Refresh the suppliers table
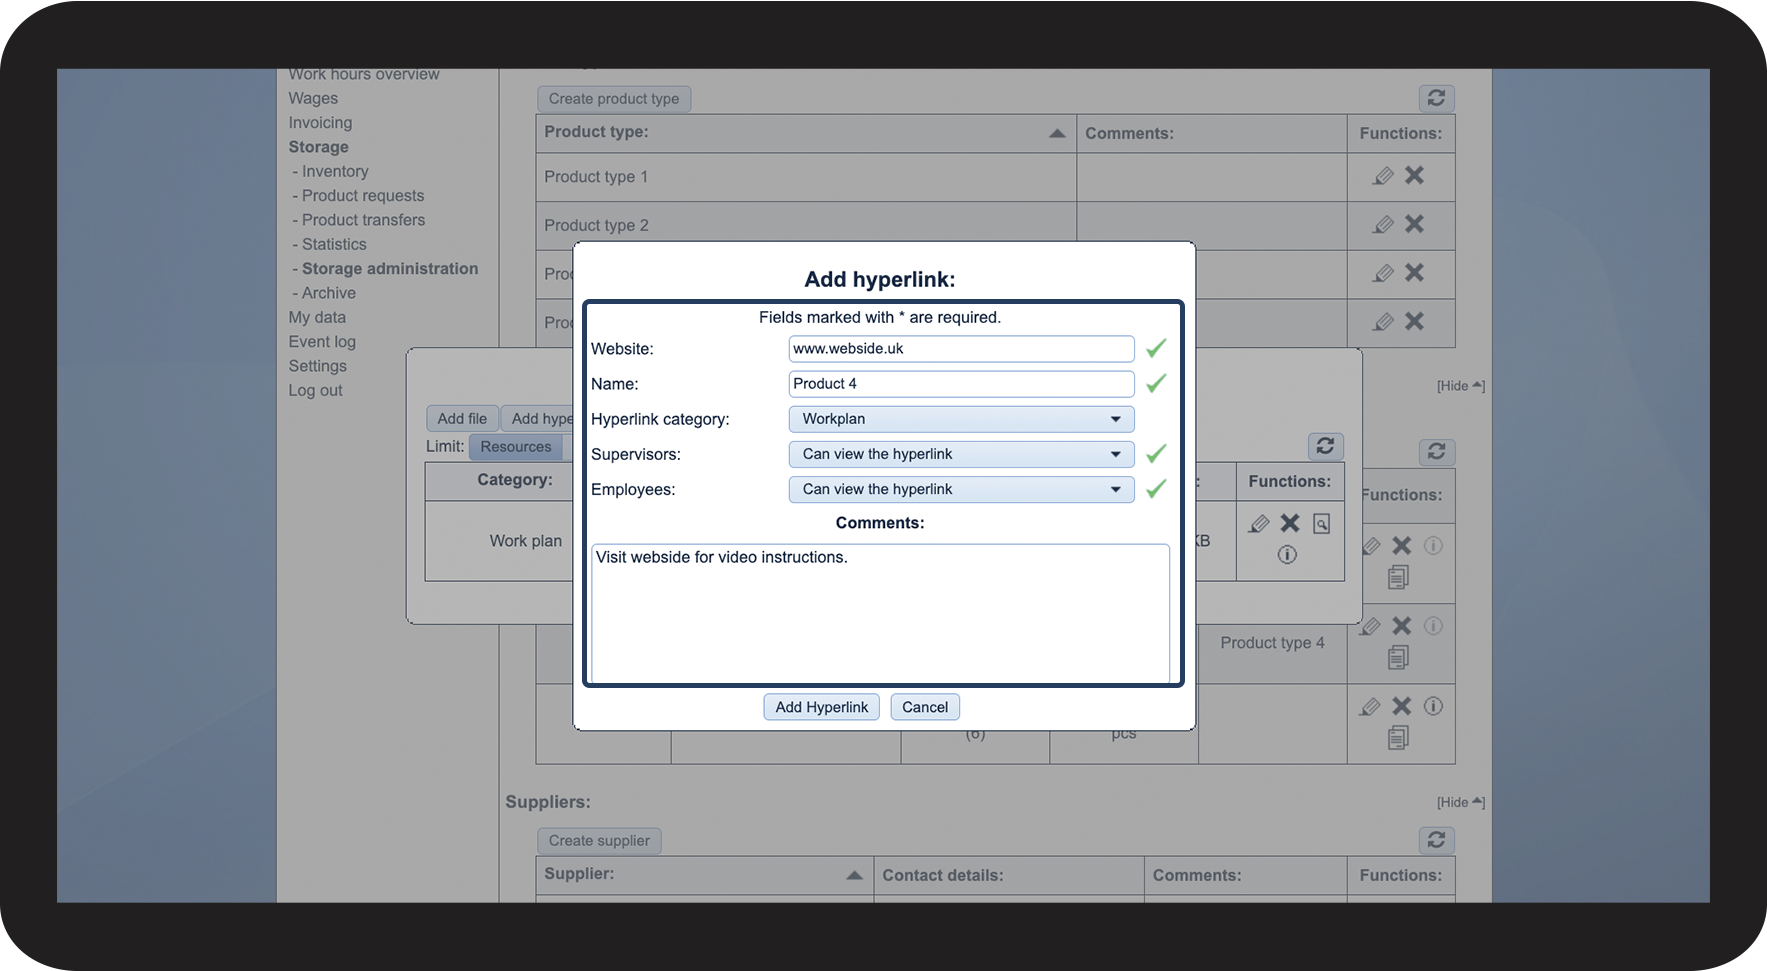The height and width of the screenshot is (971, 1767). point(1436,840)
